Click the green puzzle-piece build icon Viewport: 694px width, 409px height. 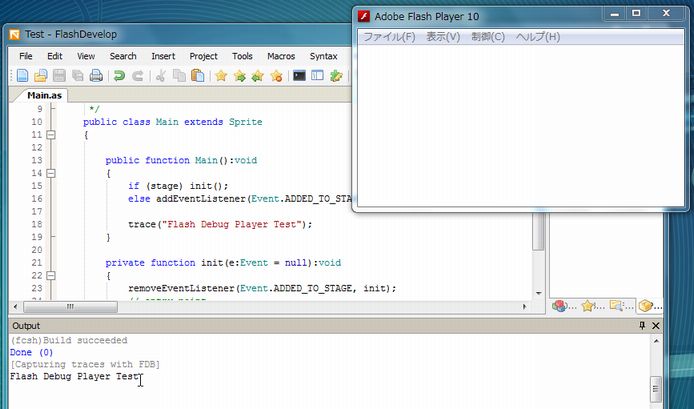336,76
